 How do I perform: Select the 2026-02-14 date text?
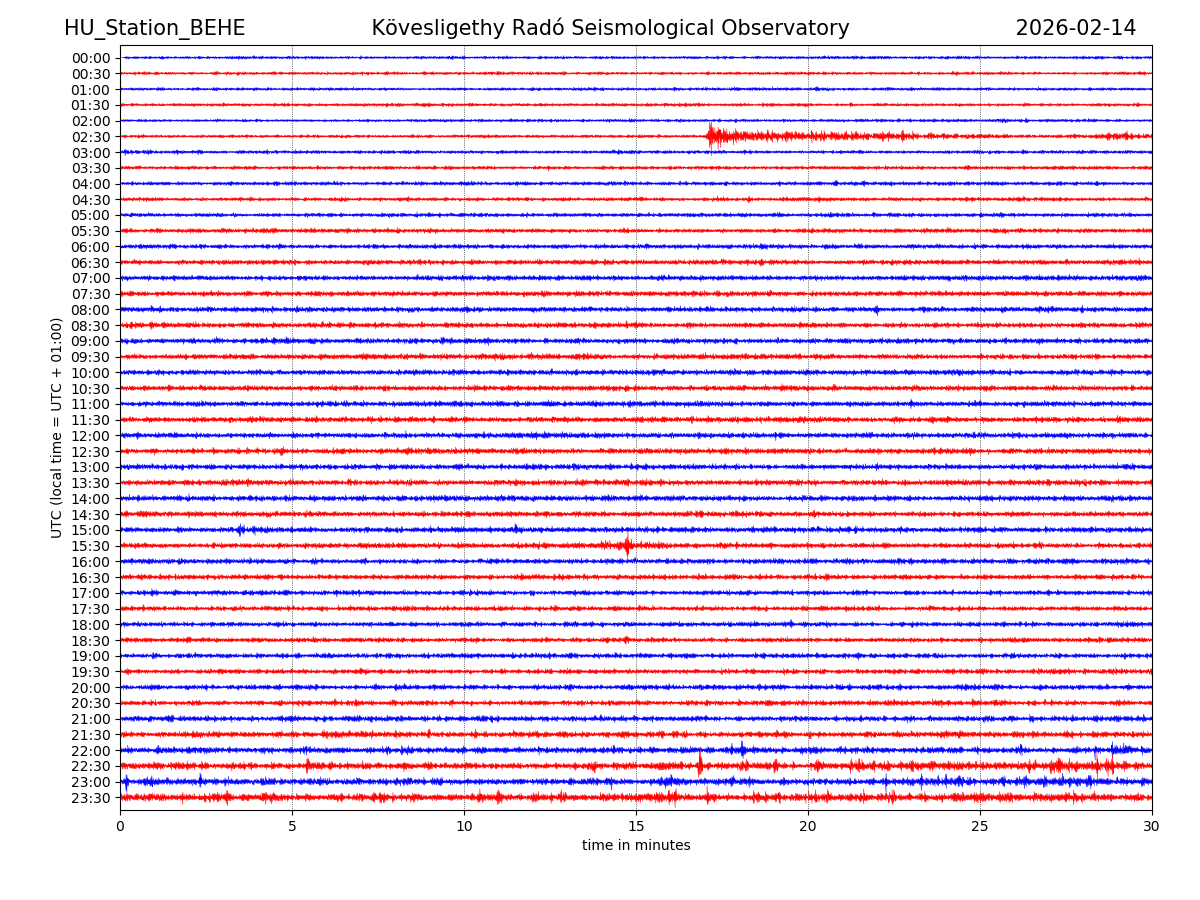pos(1075,29)
